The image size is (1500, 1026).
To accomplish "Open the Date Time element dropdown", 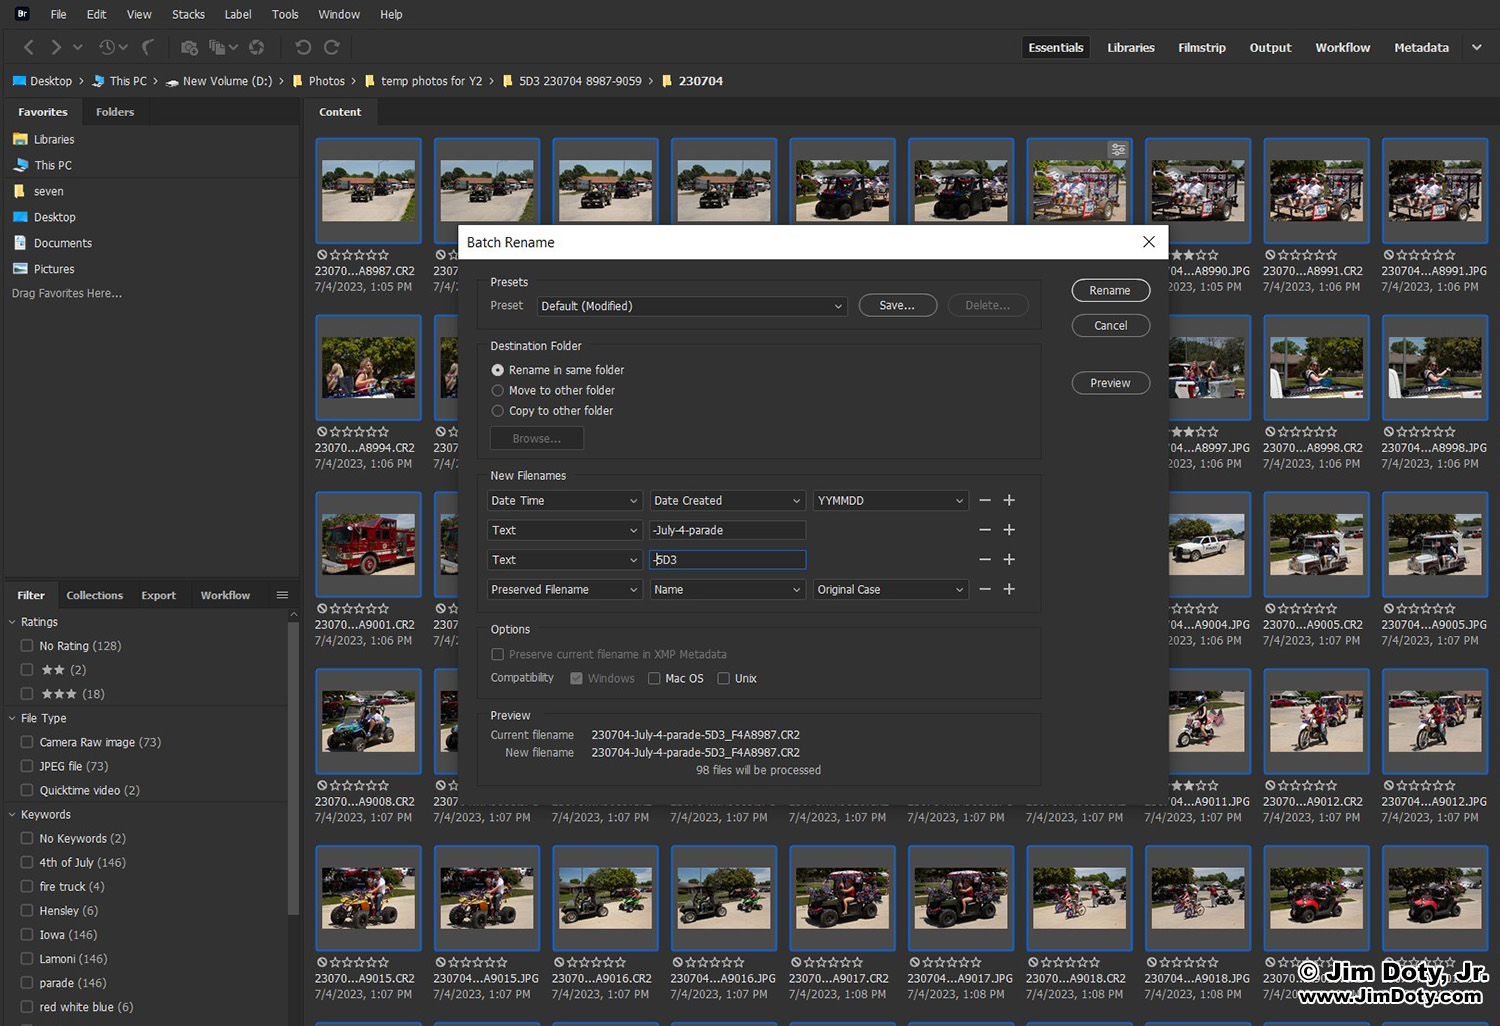I will [564, 500].
